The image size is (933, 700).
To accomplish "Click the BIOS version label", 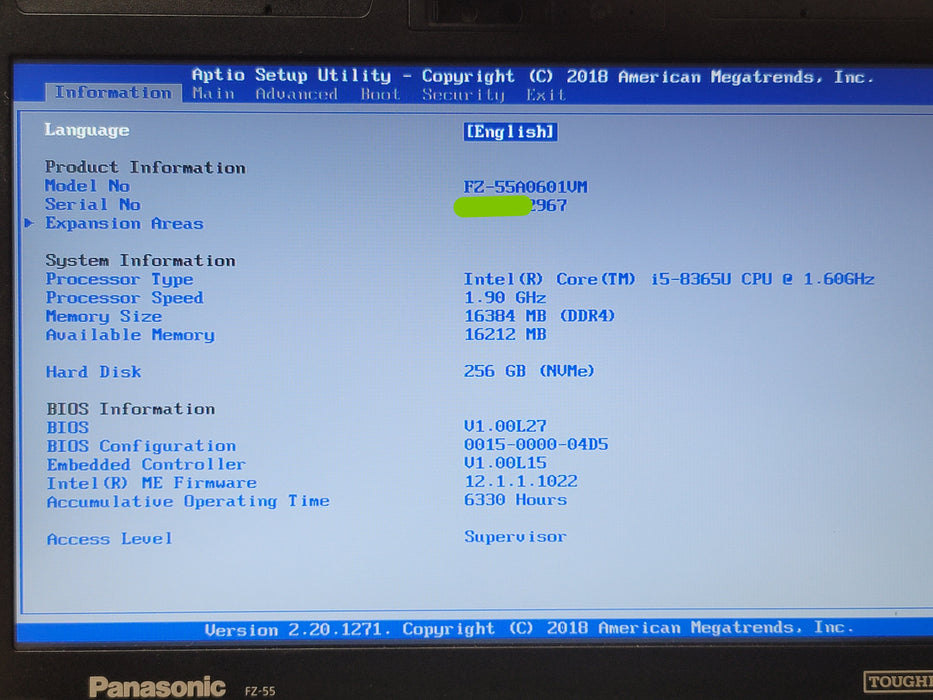I will click(x=68, y=427).
